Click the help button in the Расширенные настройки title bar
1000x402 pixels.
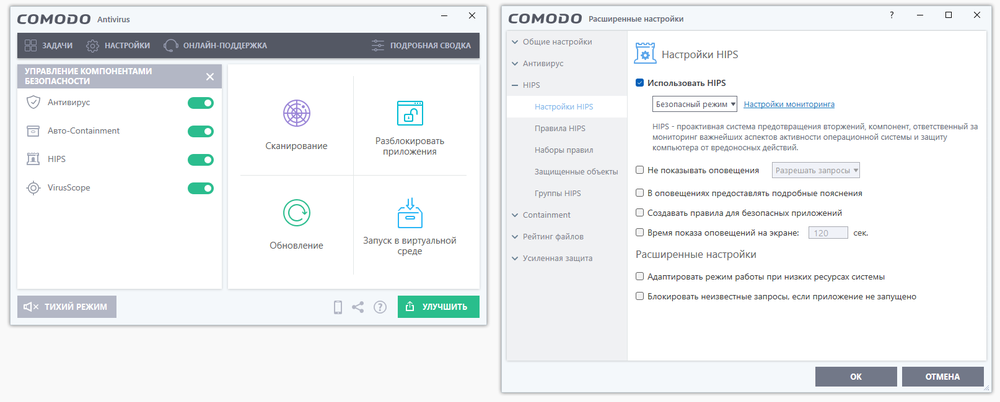pyautogui.click(x=892, y=15)
